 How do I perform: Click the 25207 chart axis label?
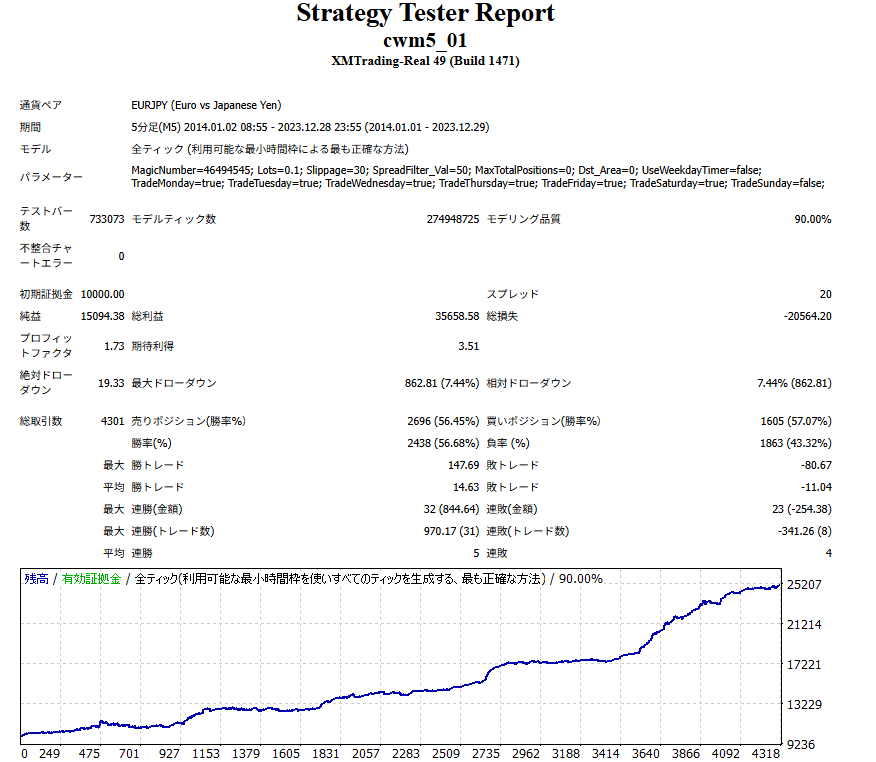pos(804,585)
